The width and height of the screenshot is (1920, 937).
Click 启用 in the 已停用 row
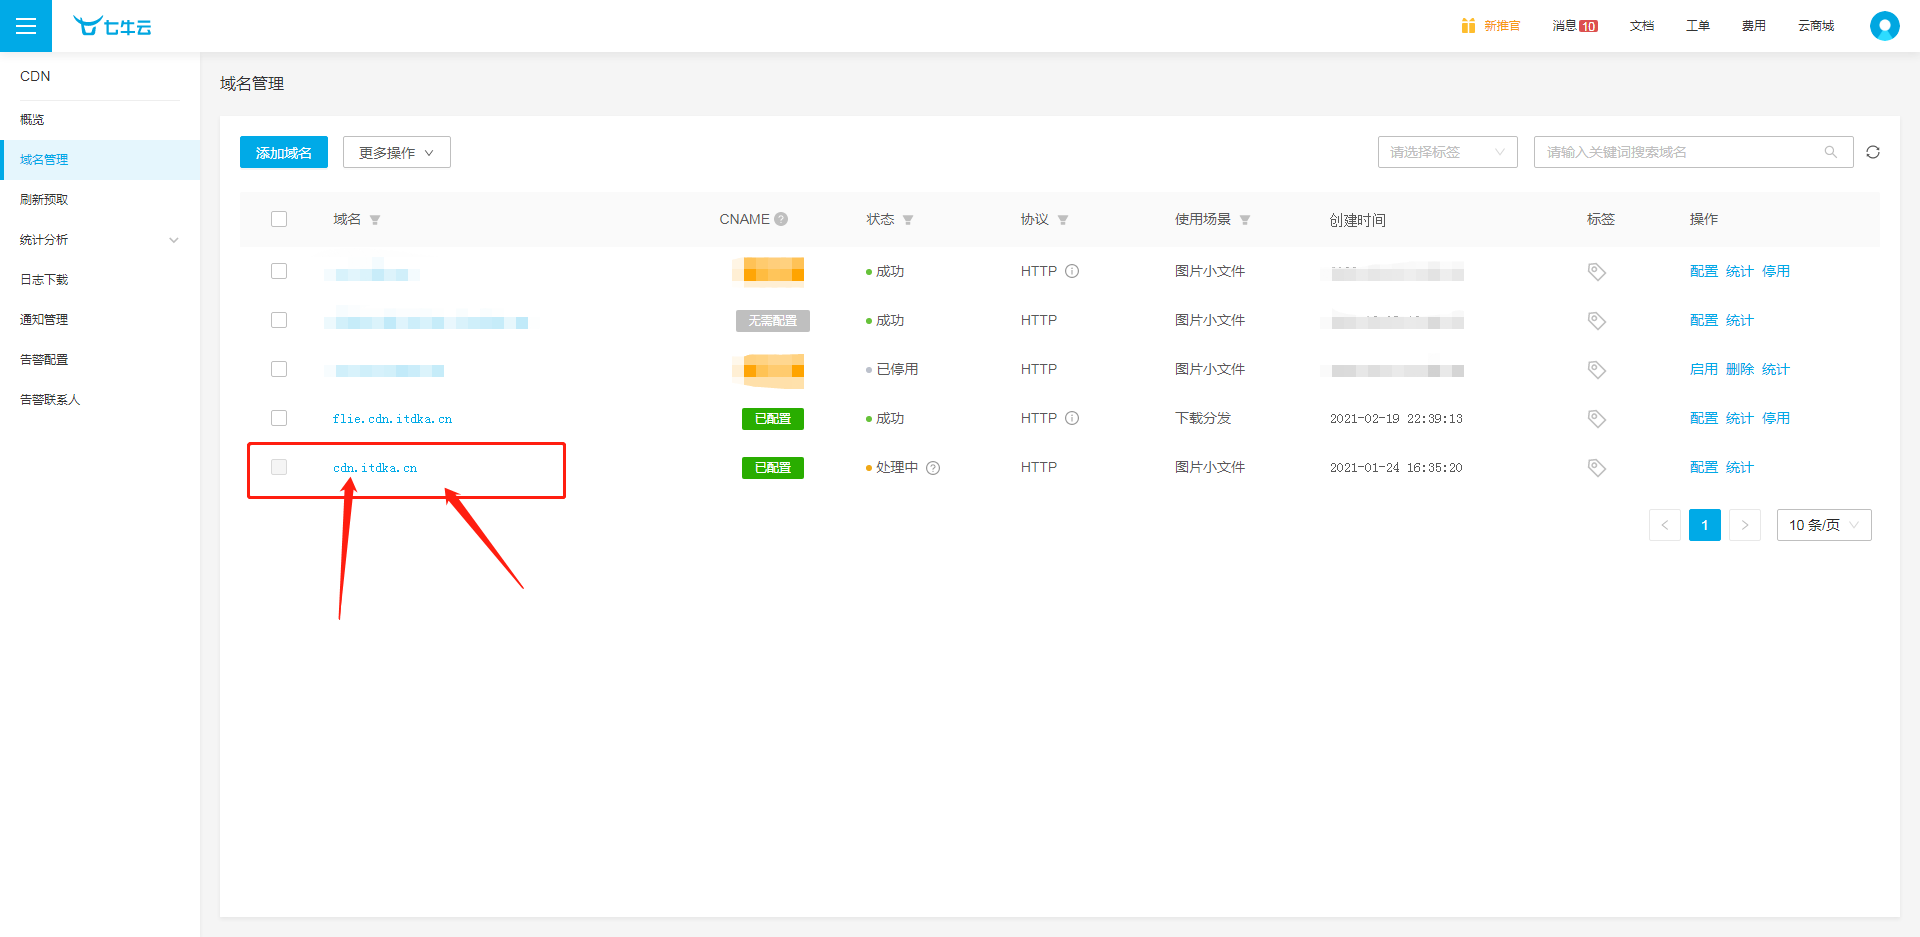(x=1704, y=369)
